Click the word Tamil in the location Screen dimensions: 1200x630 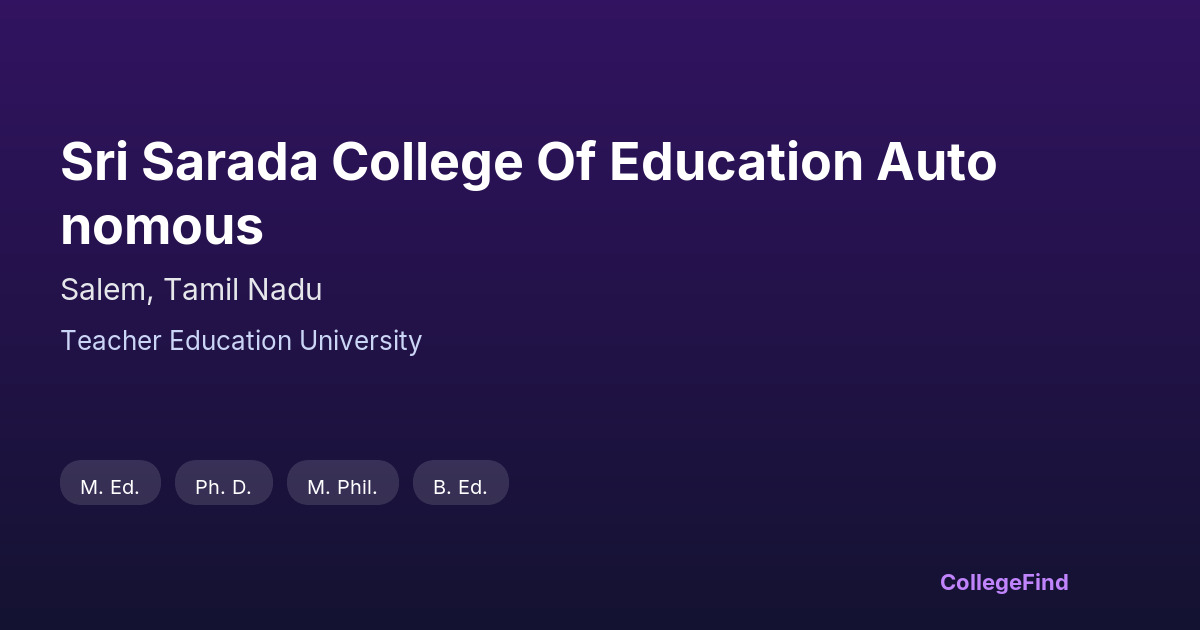click(202, 290)
